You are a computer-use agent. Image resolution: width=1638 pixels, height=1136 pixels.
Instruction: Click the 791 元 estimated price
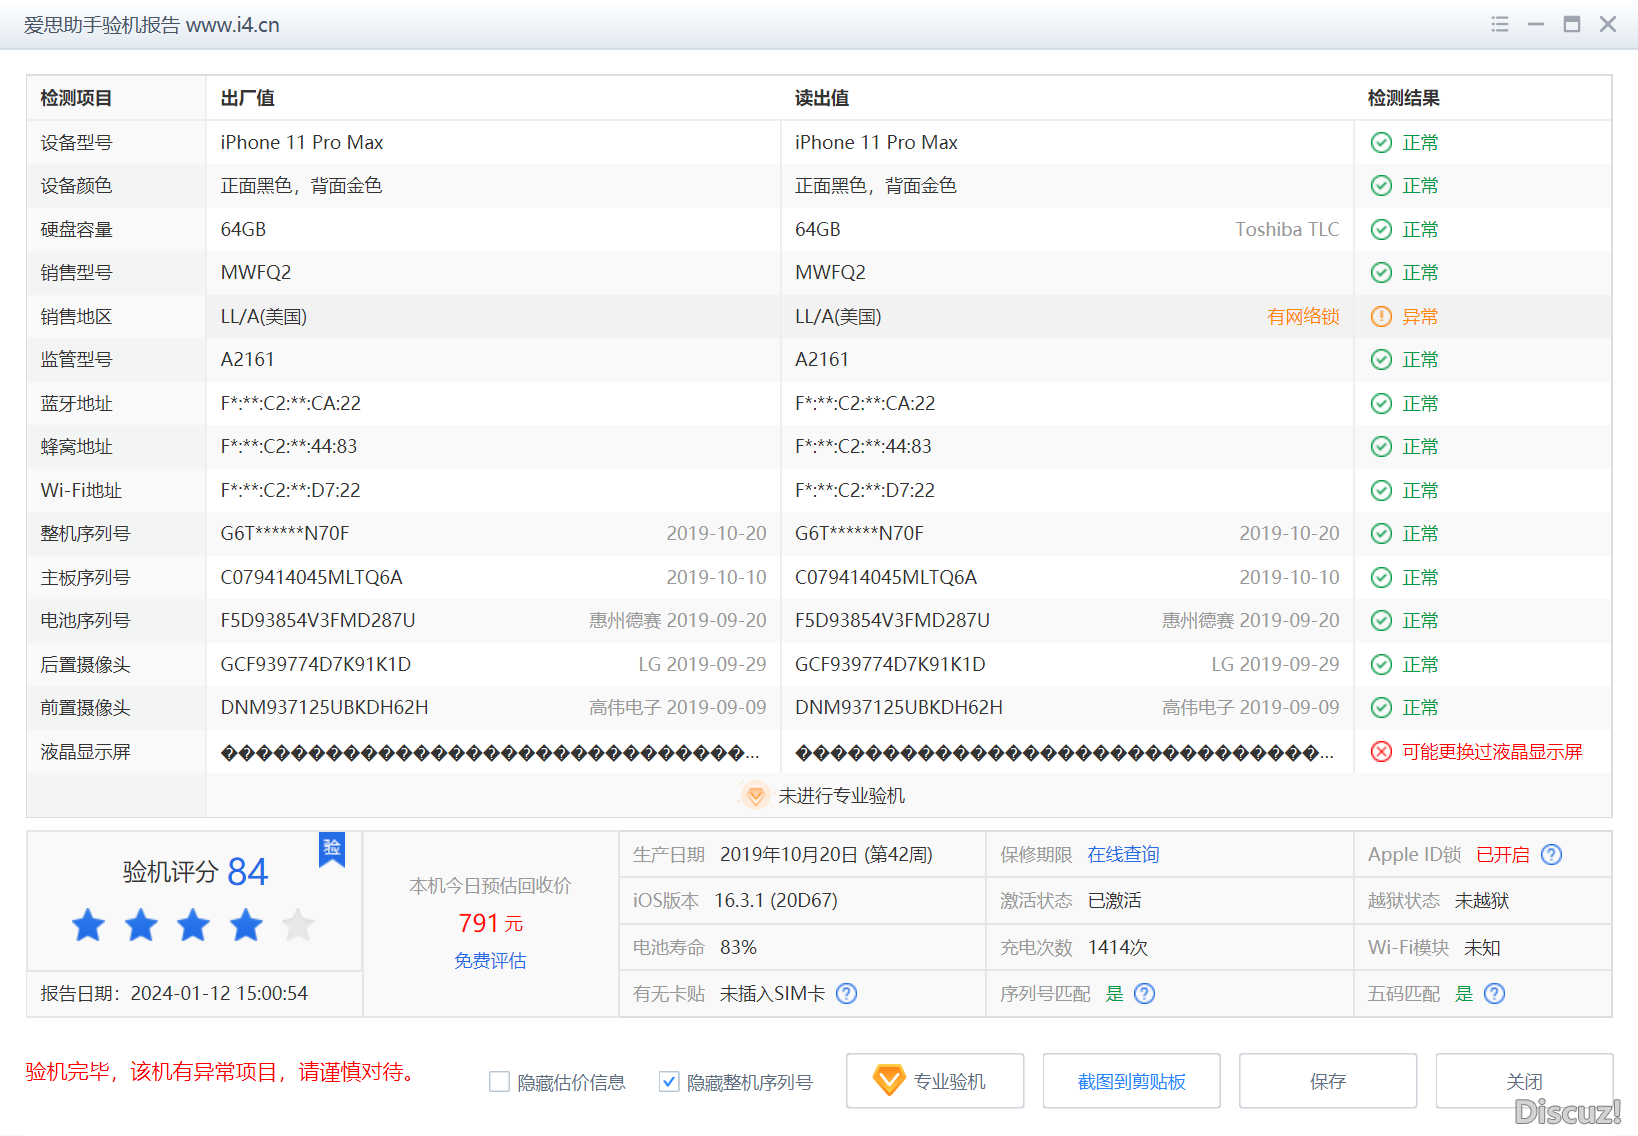tap(490, 923)
